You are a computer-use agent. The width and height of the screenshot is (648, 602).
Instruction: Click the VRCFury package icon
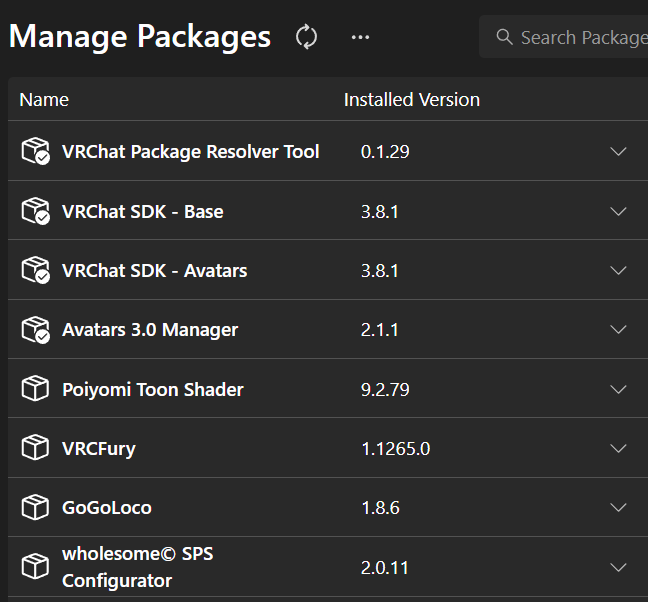coord(35,448)
